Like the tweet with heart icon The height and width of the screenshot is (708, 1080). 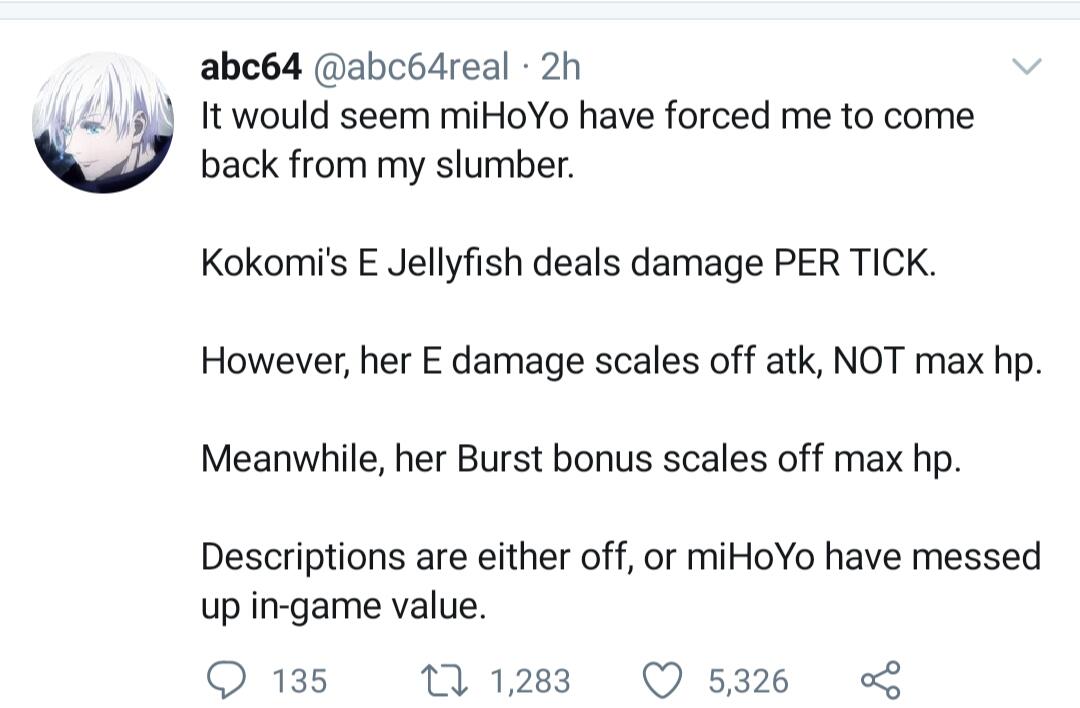[662, 680]
